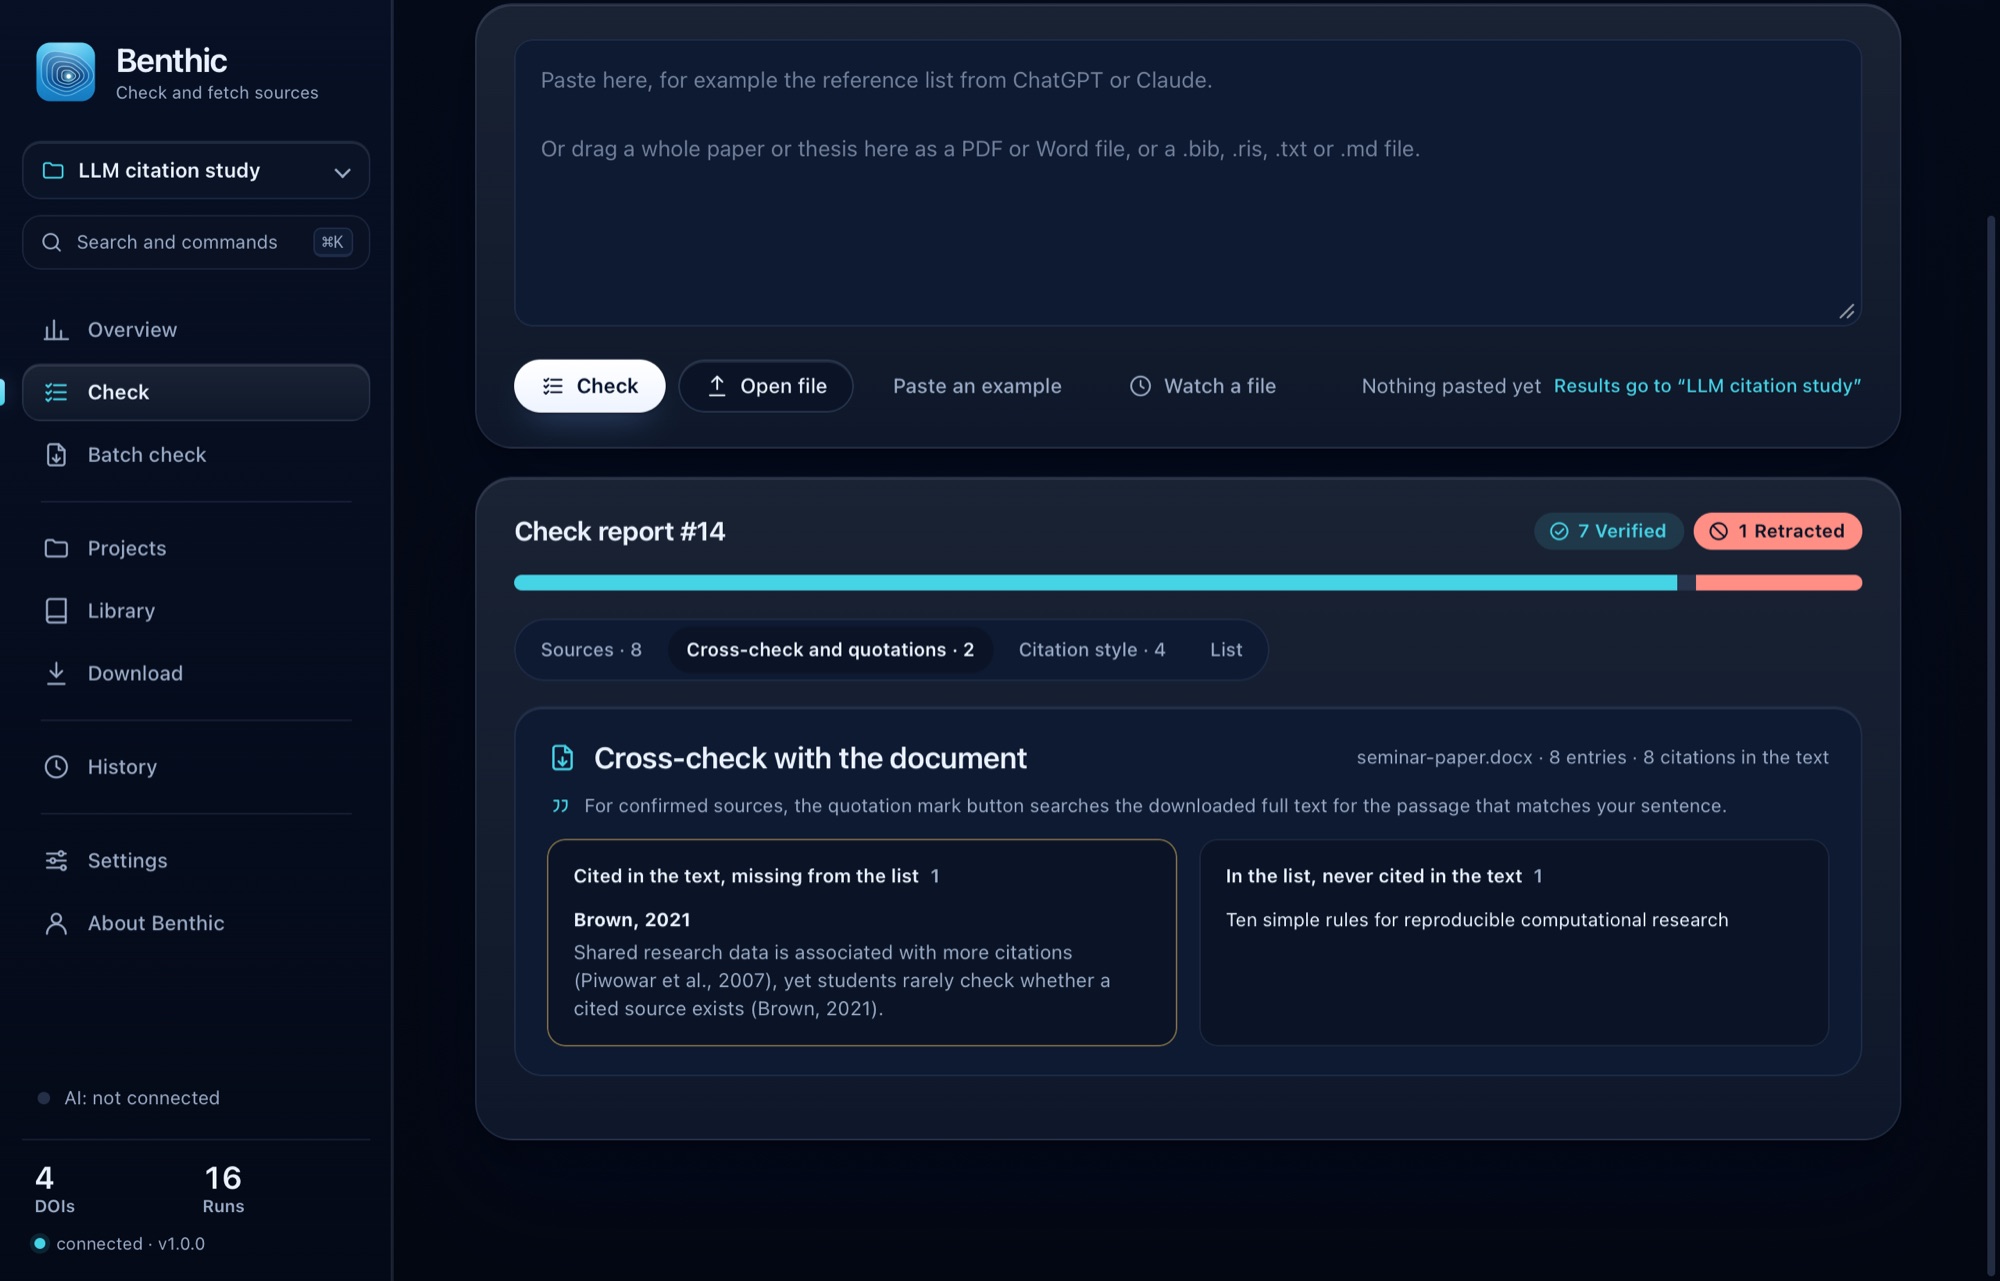Open the LLM citation study project dropdown
This screenshot has width=2000, height=1281.
[196, 171]
